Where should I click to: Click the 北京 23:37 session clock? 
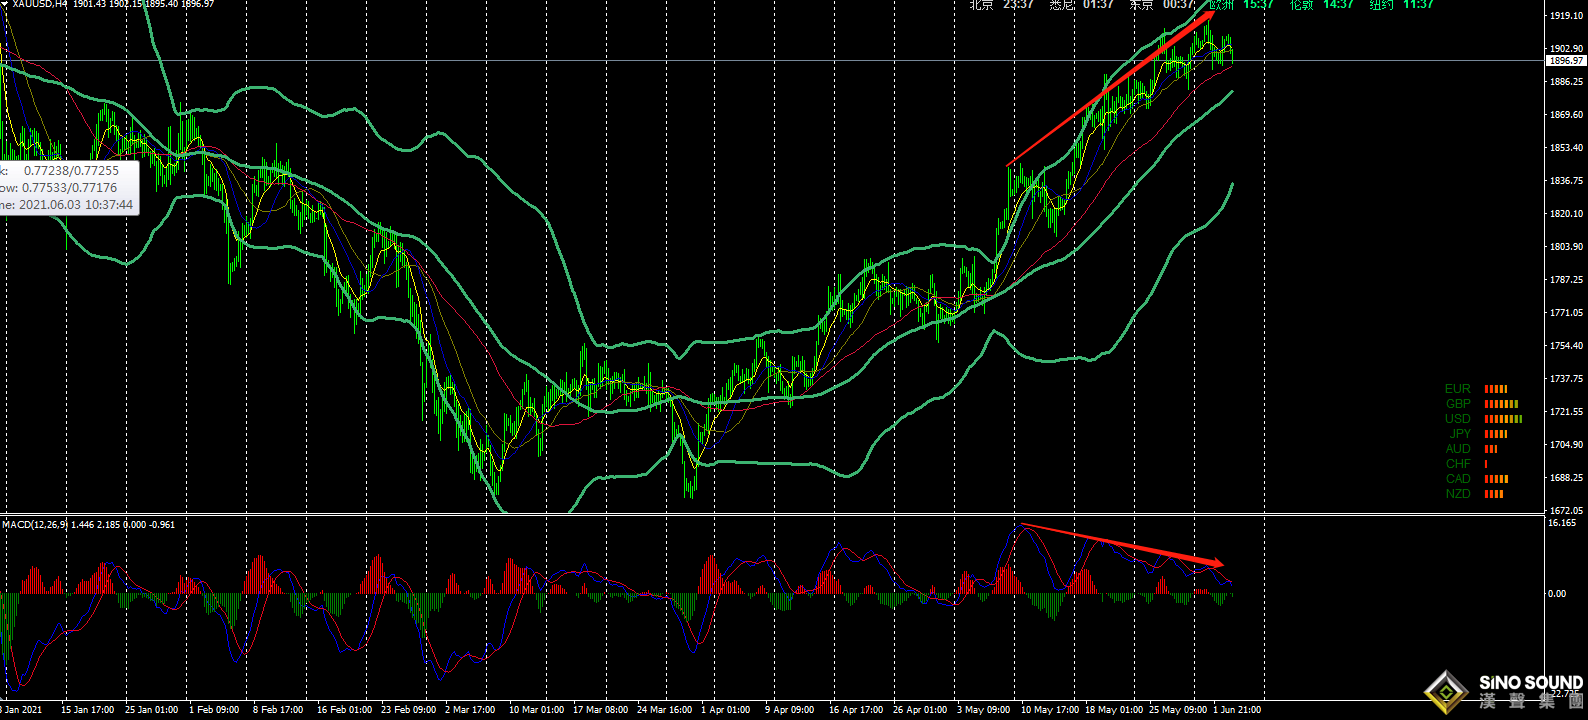[1001, 5]
